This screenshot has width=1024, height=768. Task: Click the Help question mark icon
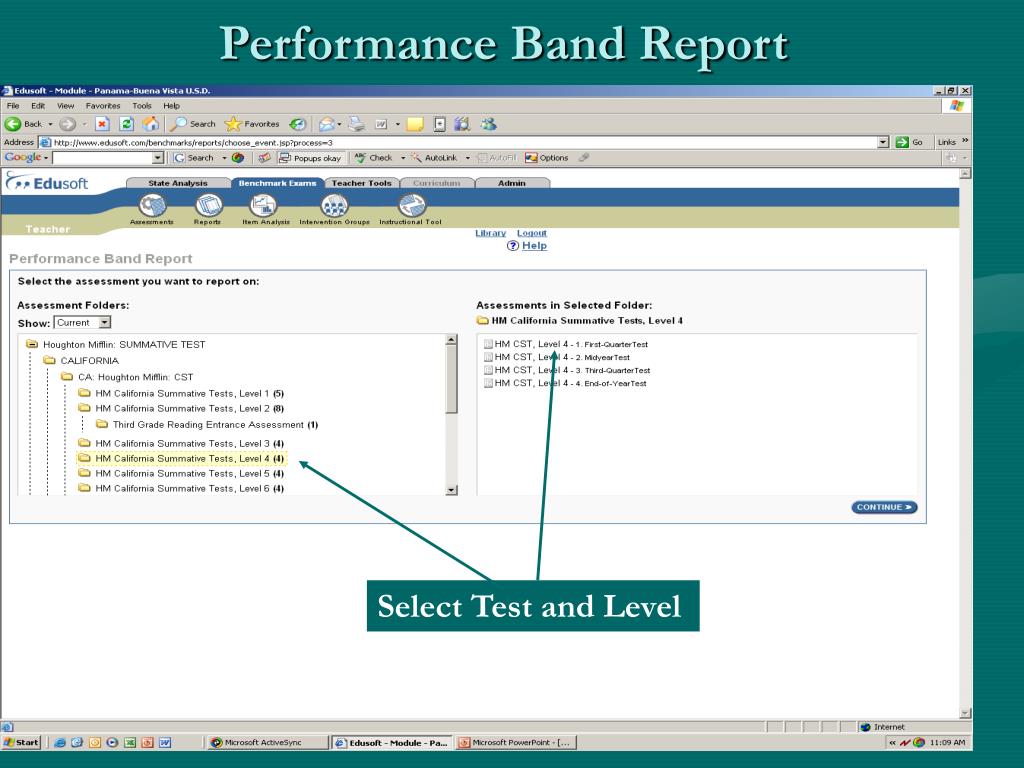pyautogui.click(x=513, y=246)
